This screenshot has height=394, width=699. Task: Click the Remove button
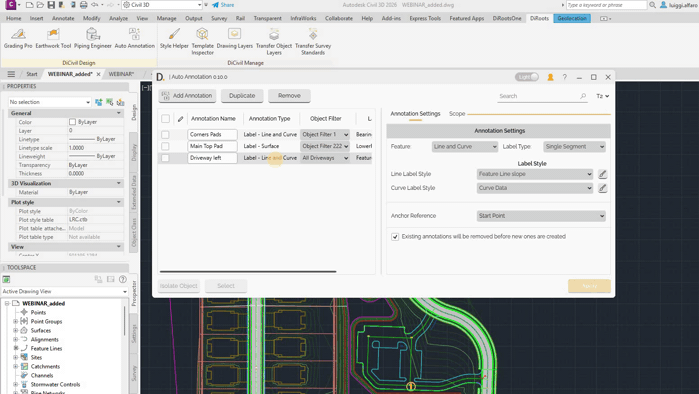pos(289,96)
